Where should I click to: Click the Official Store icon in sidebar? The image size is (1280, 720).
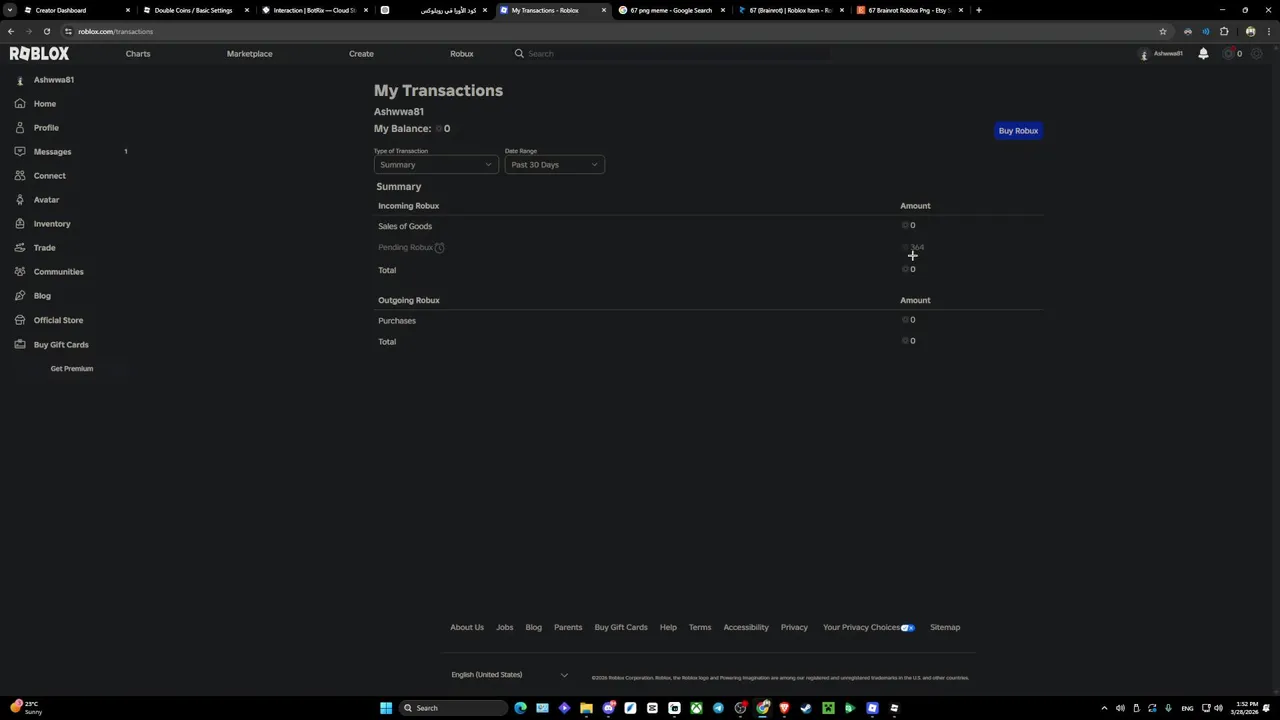(20, 320)
